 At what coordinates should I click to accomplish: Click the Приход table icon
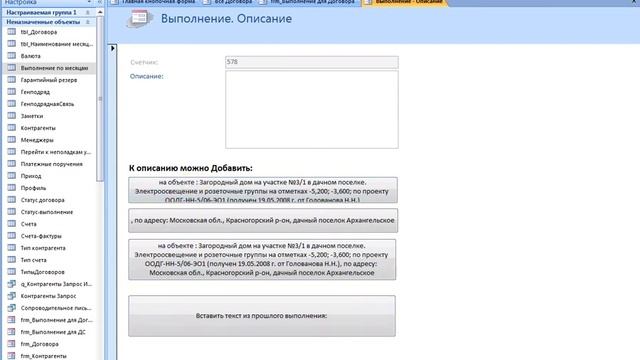pyautogui.click(x=12, y=176)
